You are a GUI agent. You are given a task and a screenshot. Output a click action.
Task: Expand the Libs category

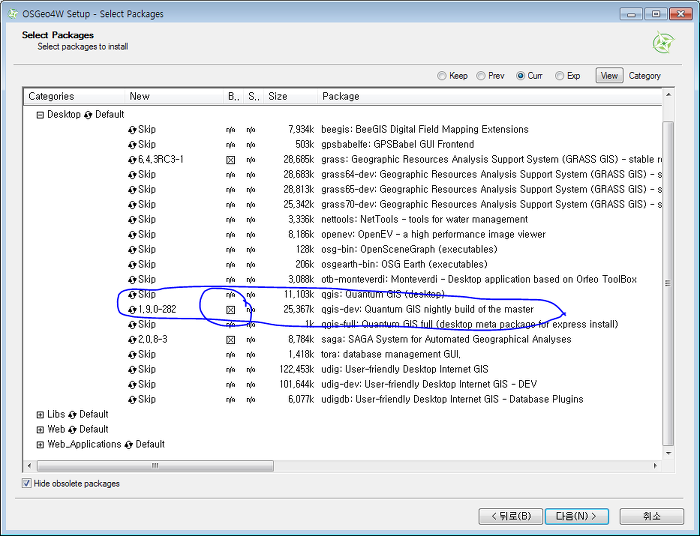[40, 415]
